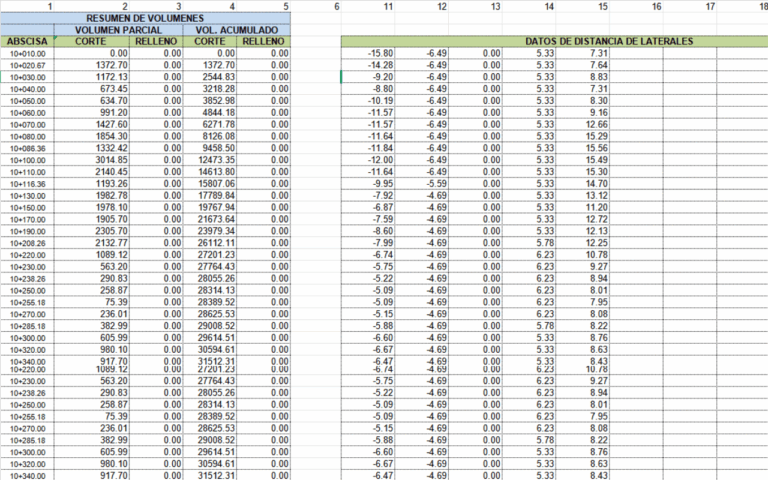Select lateral distance cell -9.95
This screenshot has width=768, height=480.
coord(368,184)
